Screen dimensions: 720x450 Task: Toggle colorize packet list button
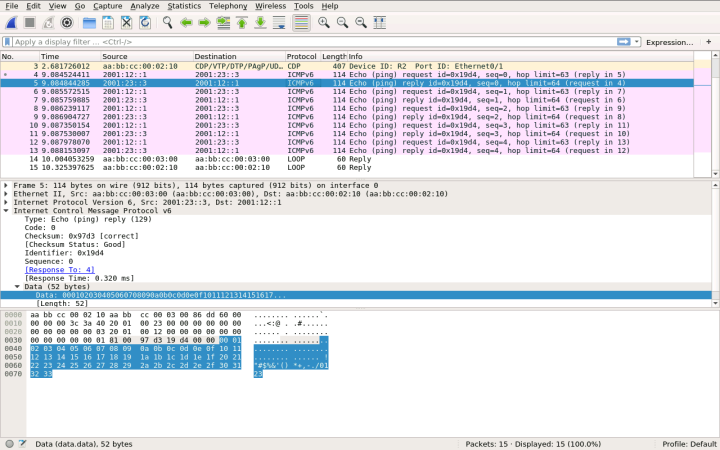[300, 22]
